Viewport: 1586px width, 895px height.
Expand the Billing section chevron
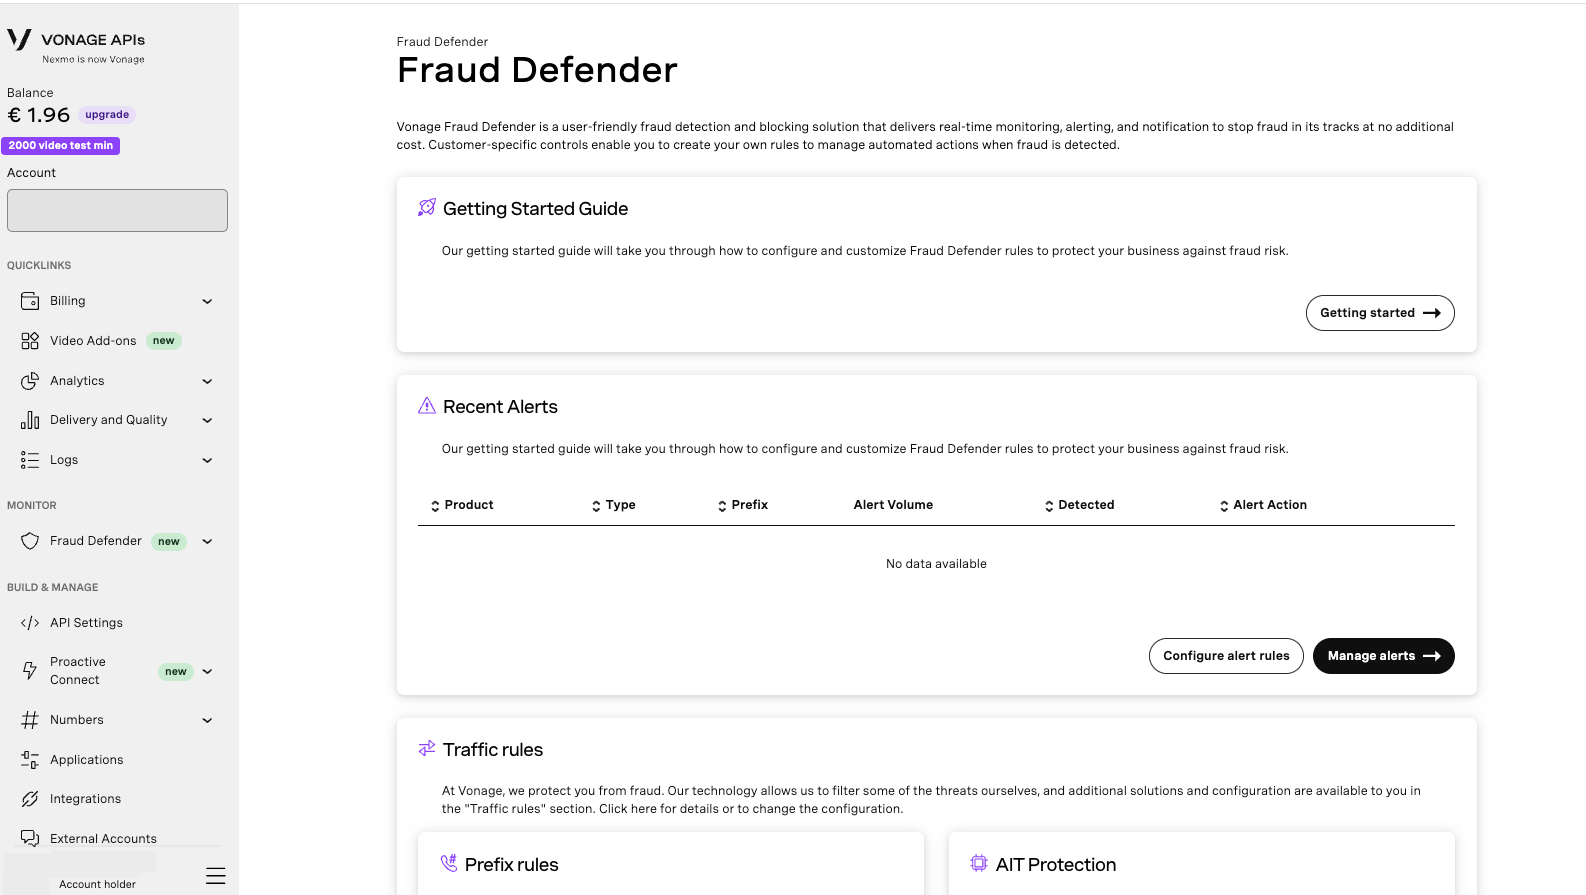[x=207, y=301]
